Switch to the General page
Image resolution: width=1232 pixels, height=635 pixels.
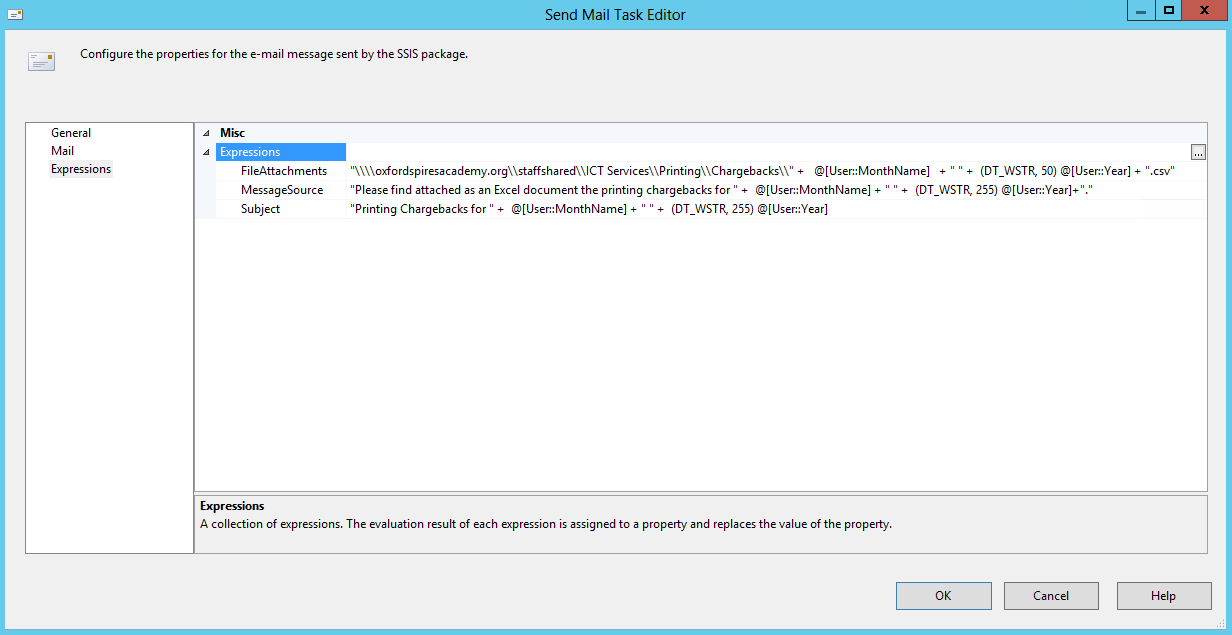[x=71, y=132]
